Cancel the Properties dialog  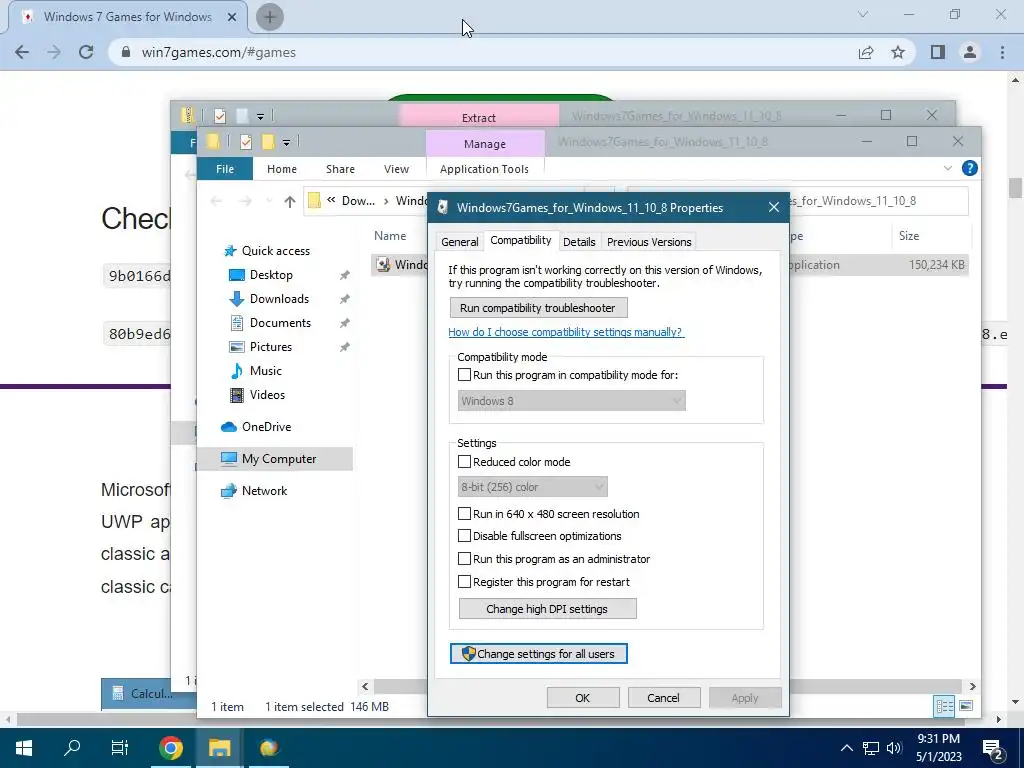pos(664,697)
